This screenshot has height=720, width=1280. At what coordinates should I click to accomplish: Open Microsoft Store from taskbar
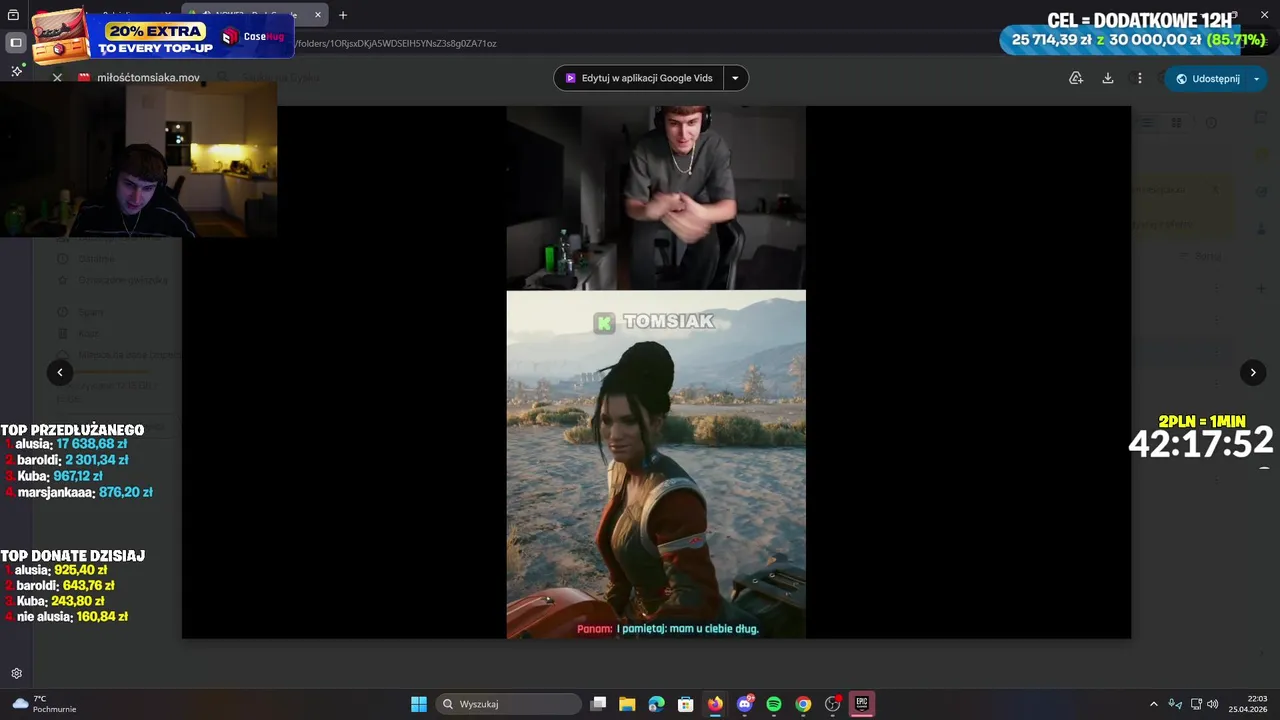pyautogui.click(x=686, y=704)
